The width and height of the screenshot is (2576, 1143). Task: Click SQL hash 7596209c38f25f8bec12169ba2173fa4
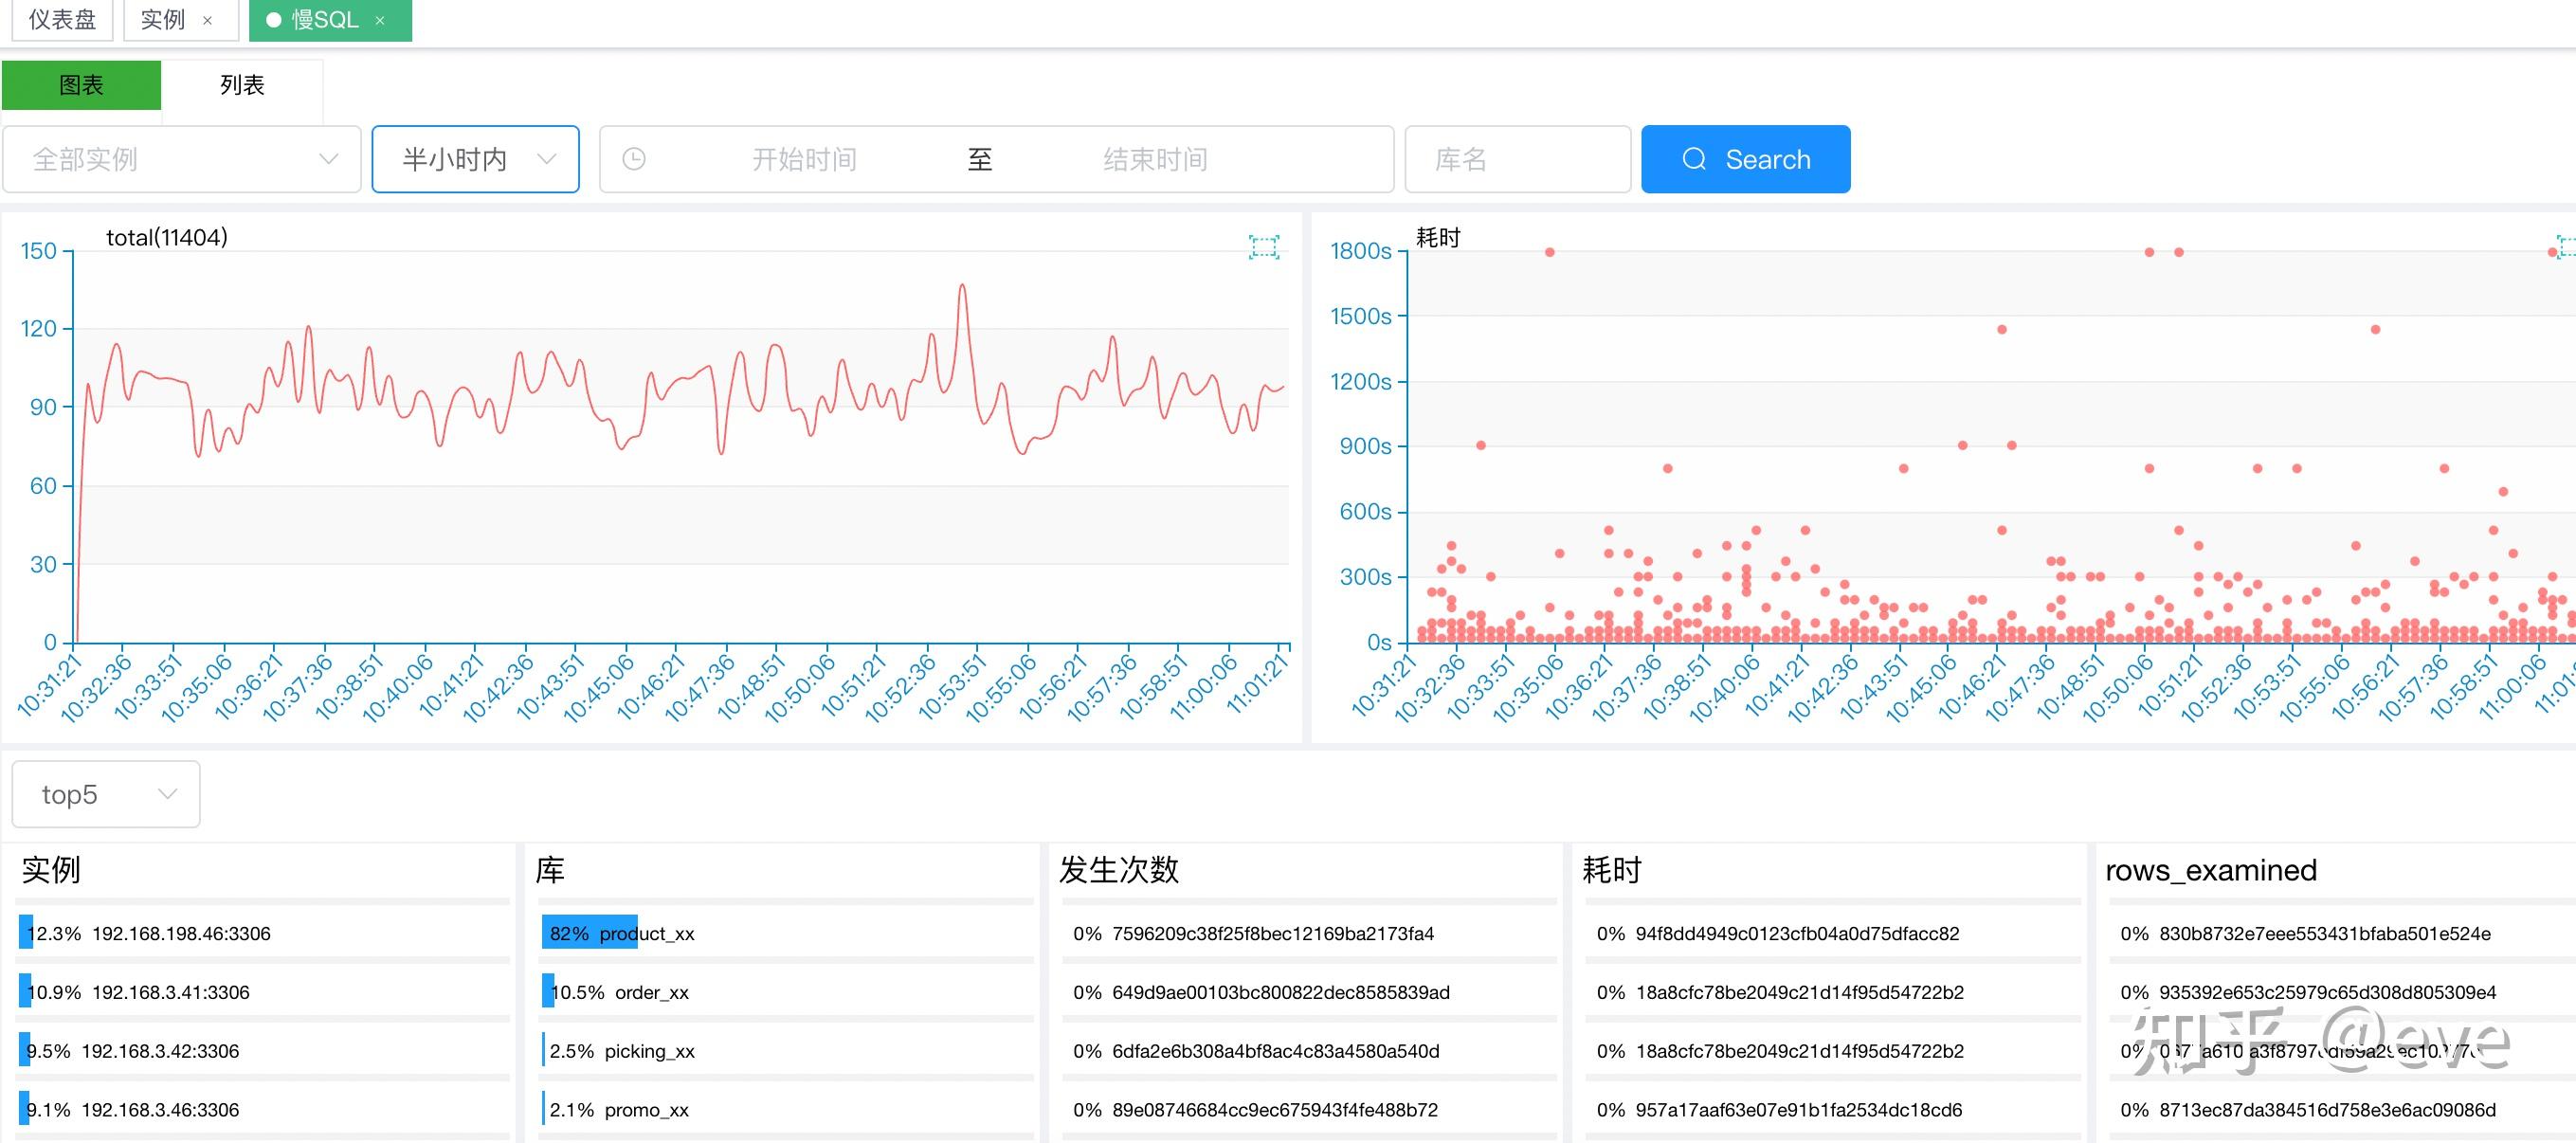pos(1272,933)
